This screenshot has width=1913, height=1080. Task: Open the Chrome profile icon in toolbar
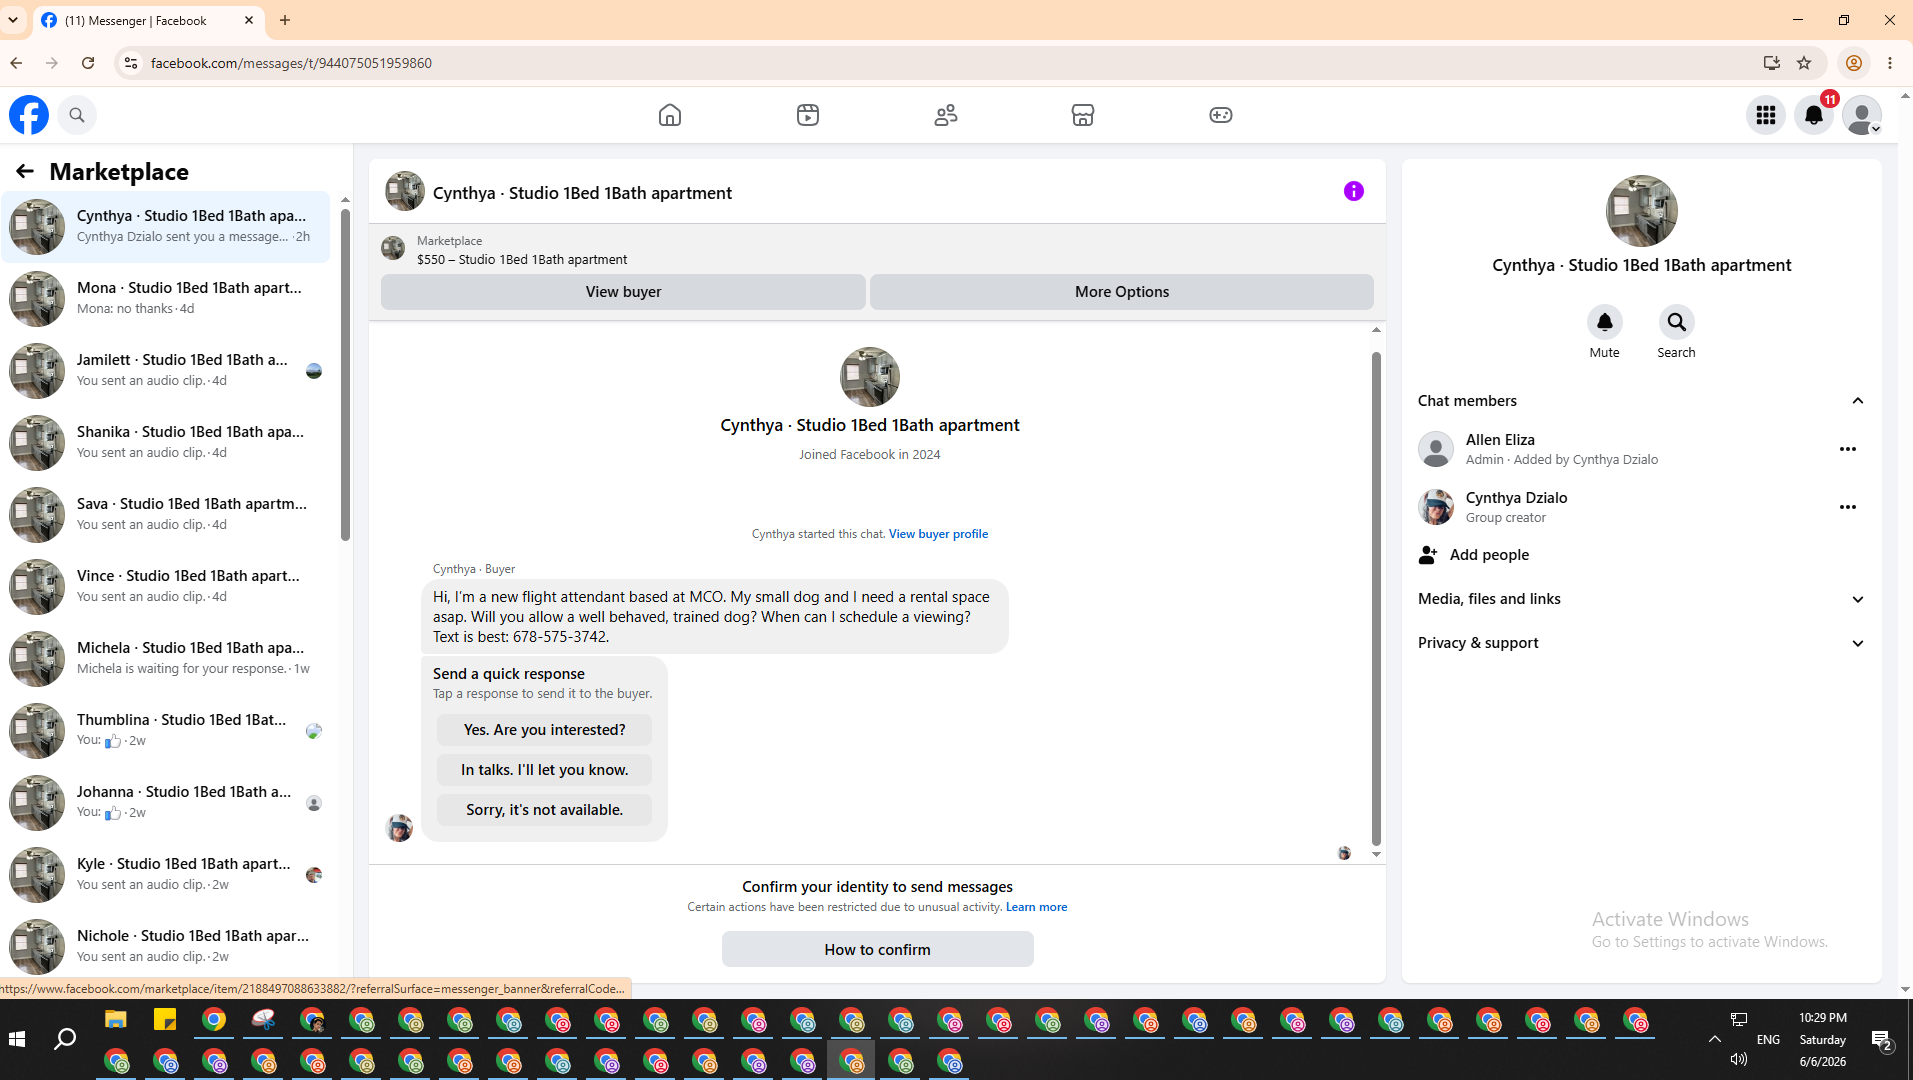(x=1853, y=63)
